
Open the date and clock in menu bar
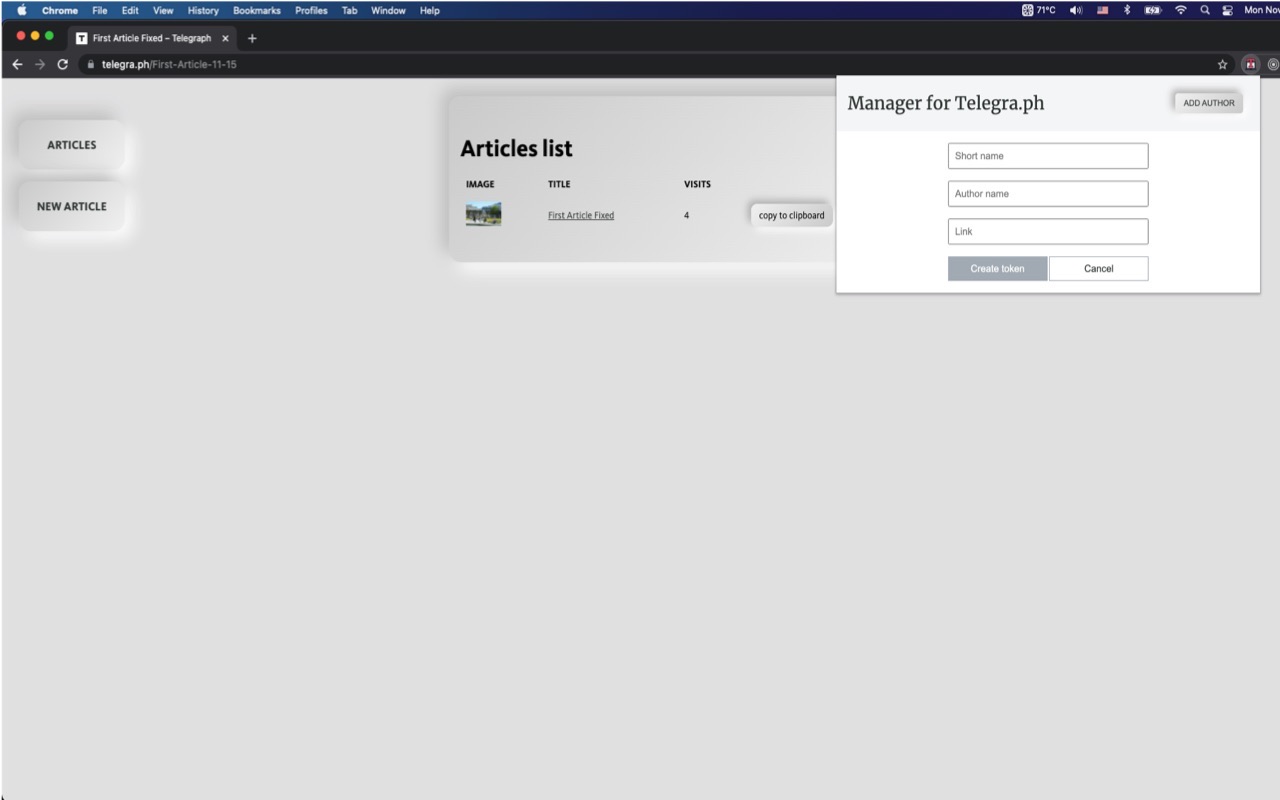[x=1262, y=10]
